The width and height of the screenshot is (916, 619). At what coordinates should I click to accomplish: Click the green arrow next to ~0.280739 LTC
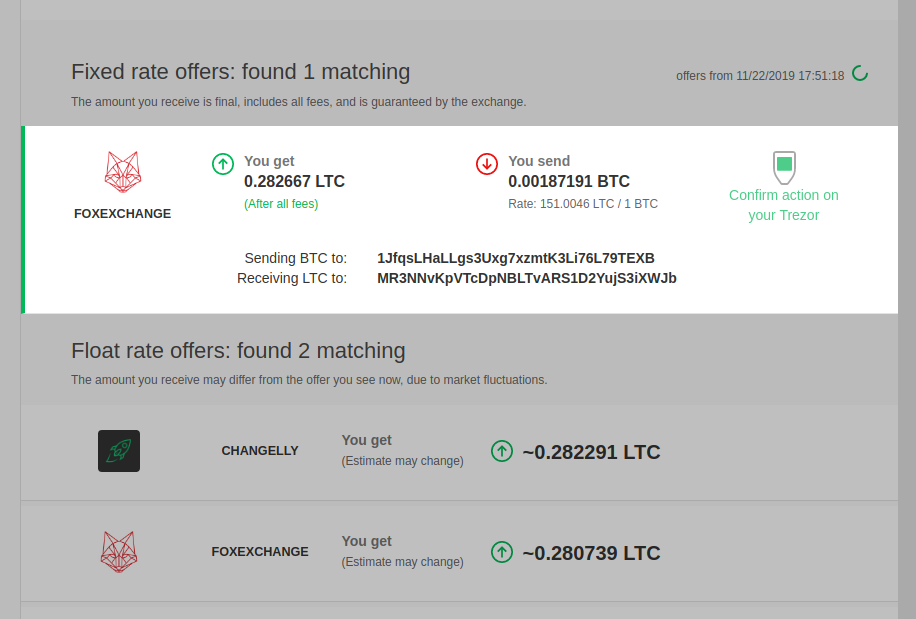502,552
